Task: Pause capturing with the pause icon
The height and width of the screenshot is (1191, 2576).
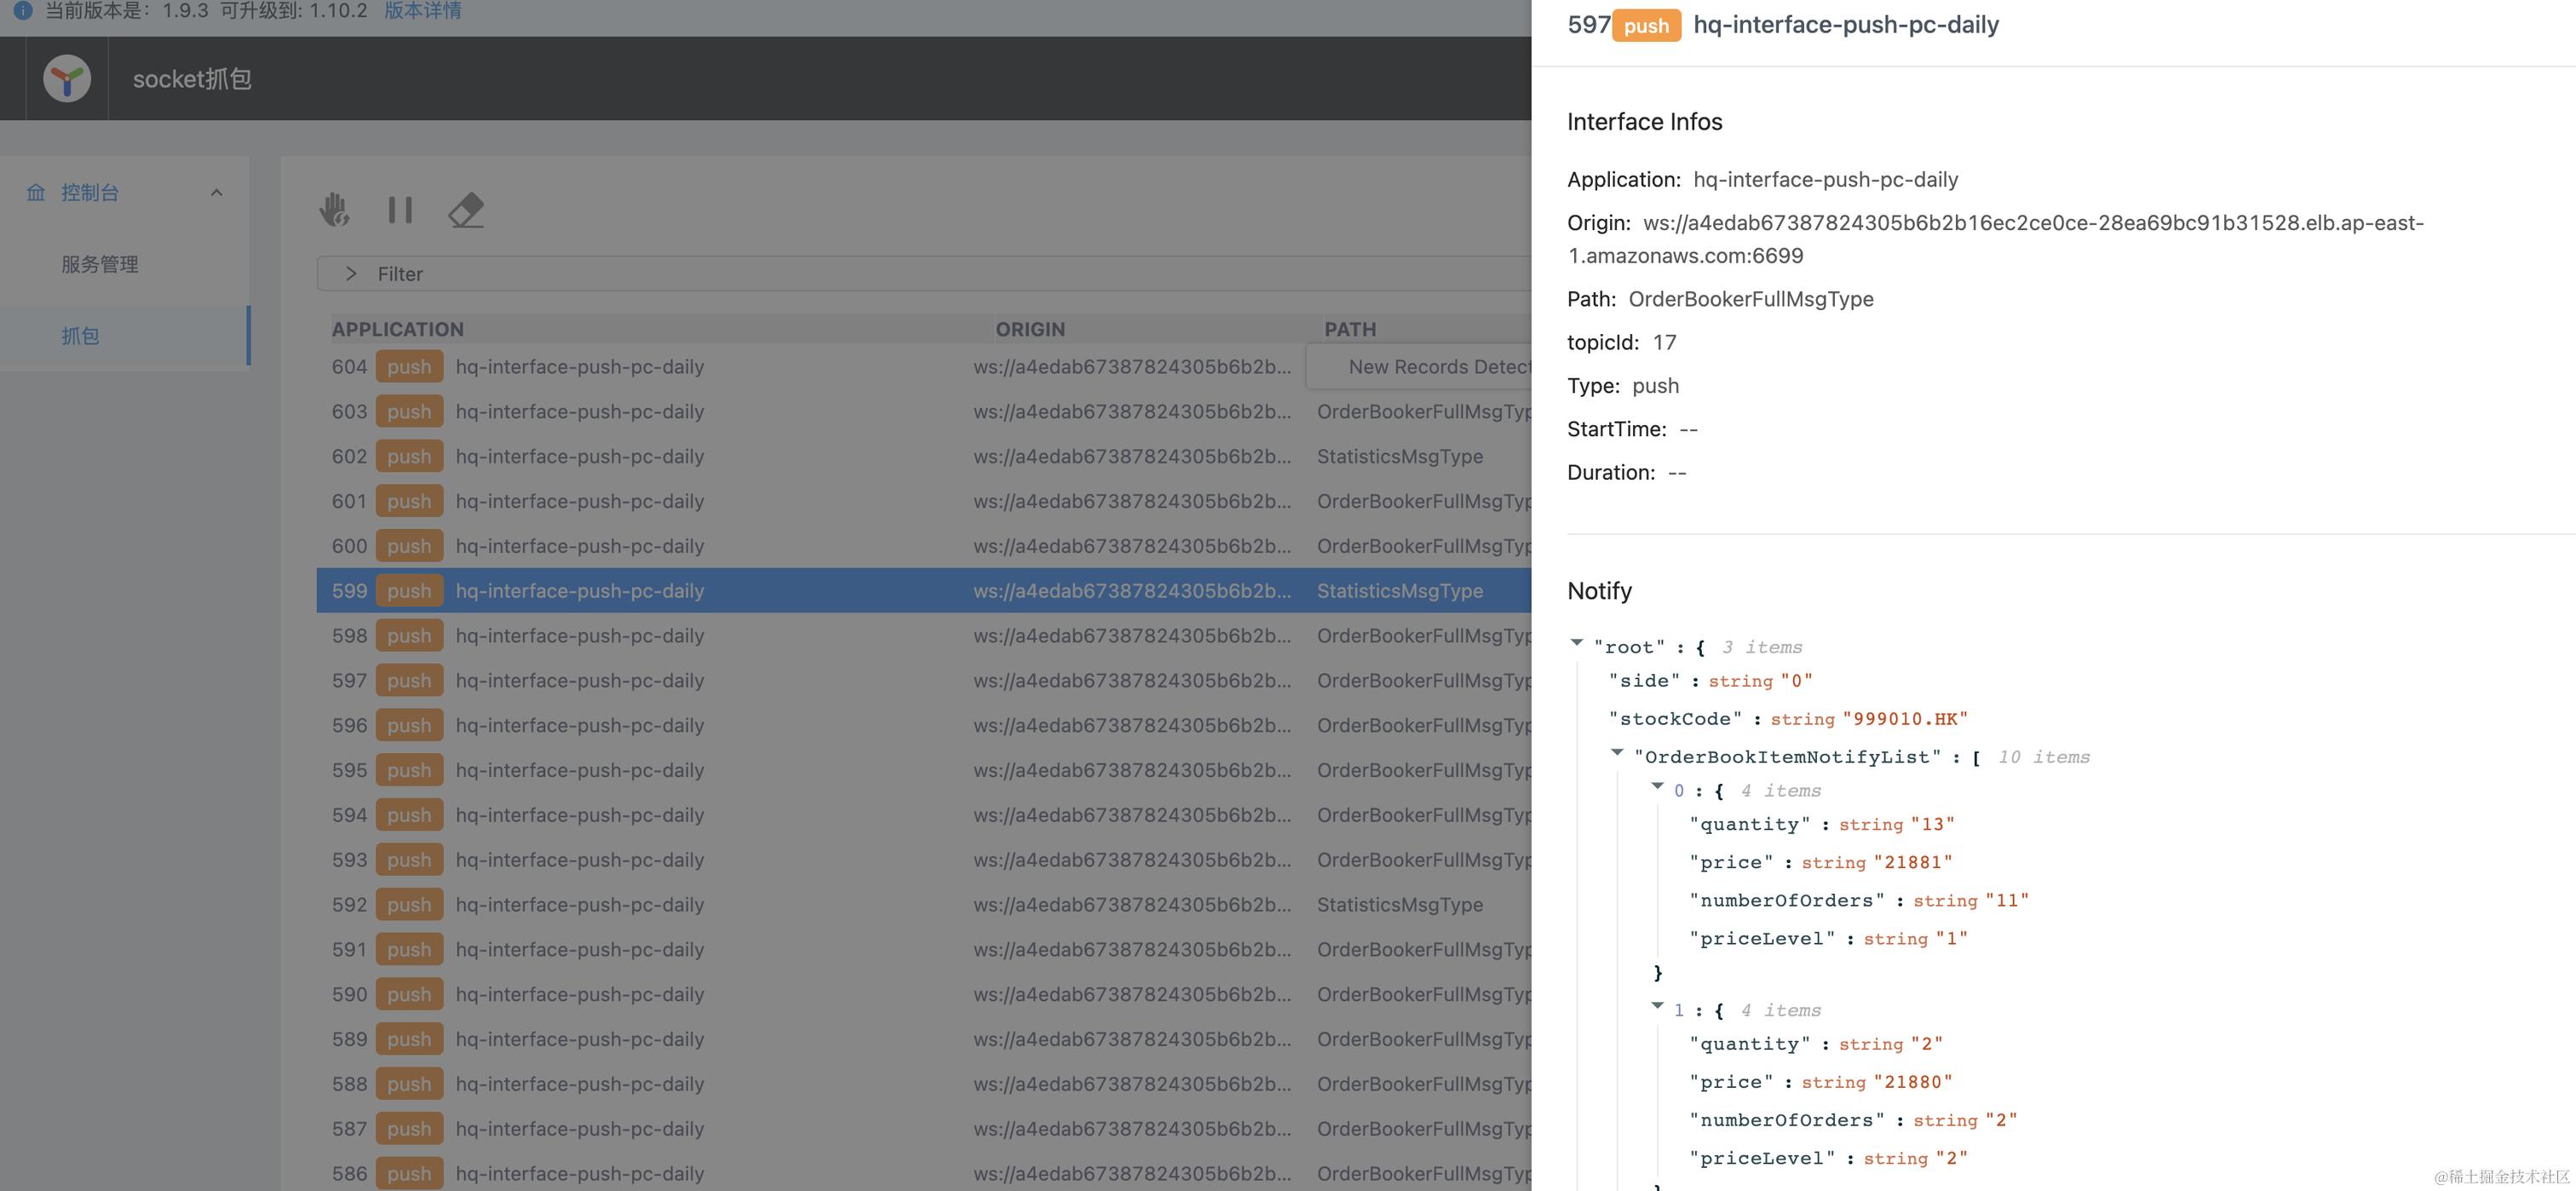Action: [400, 210]
